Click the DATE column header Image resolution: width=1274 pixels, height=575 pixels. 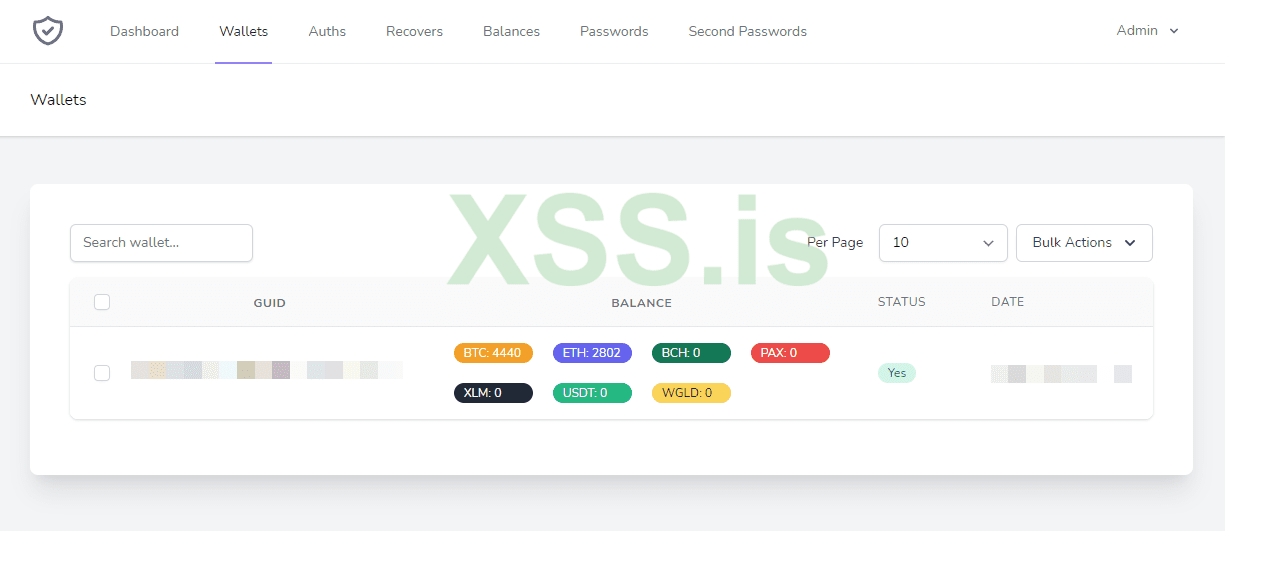pos(1007,302)
